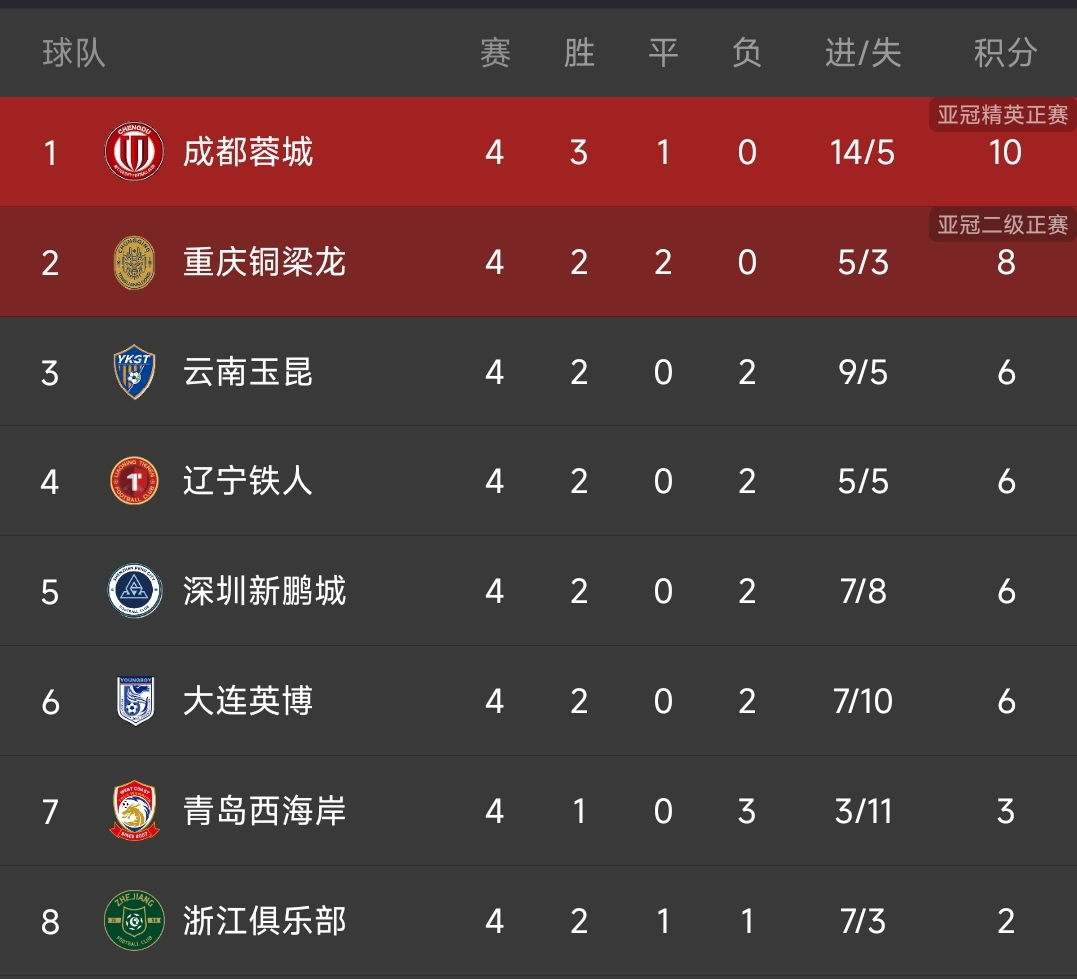Viewport: 1077px width, 979px height.
Task: Click the Shenzhen Peng City (深圳新鹏城) emblem
Action: pos(134,591)
